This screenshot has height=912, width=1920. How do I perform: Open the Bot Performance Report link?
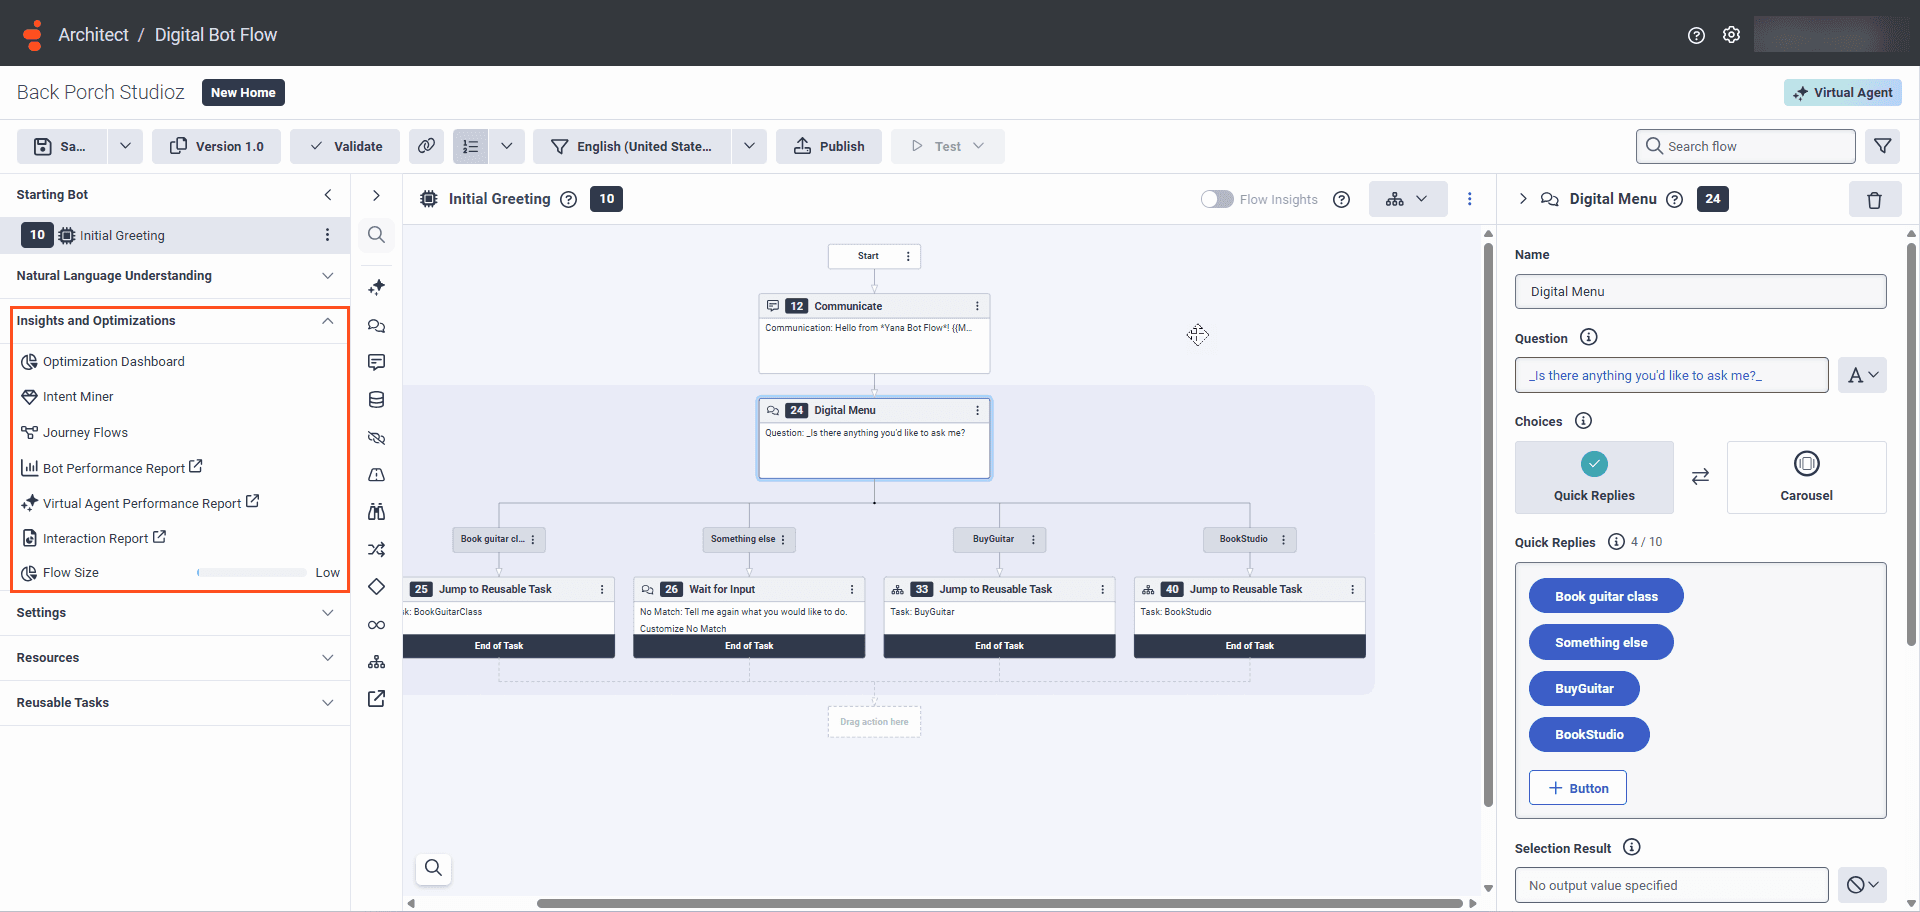coord(114,467)
